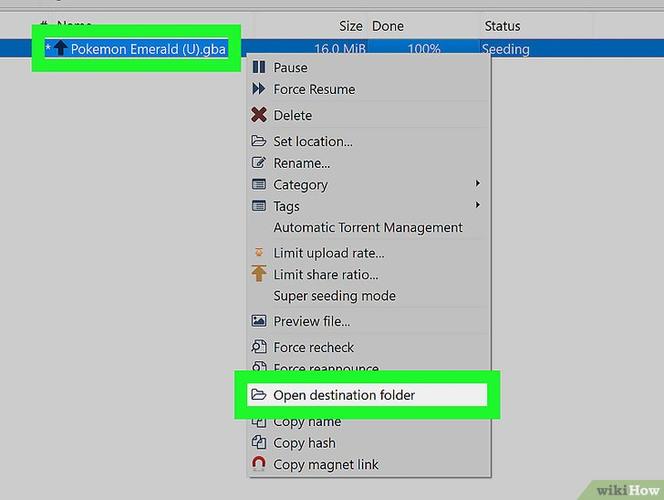This screenshot has height=500, width=664.
Task: Click the list icon beside Tags
Action: [x=259, y=206]
